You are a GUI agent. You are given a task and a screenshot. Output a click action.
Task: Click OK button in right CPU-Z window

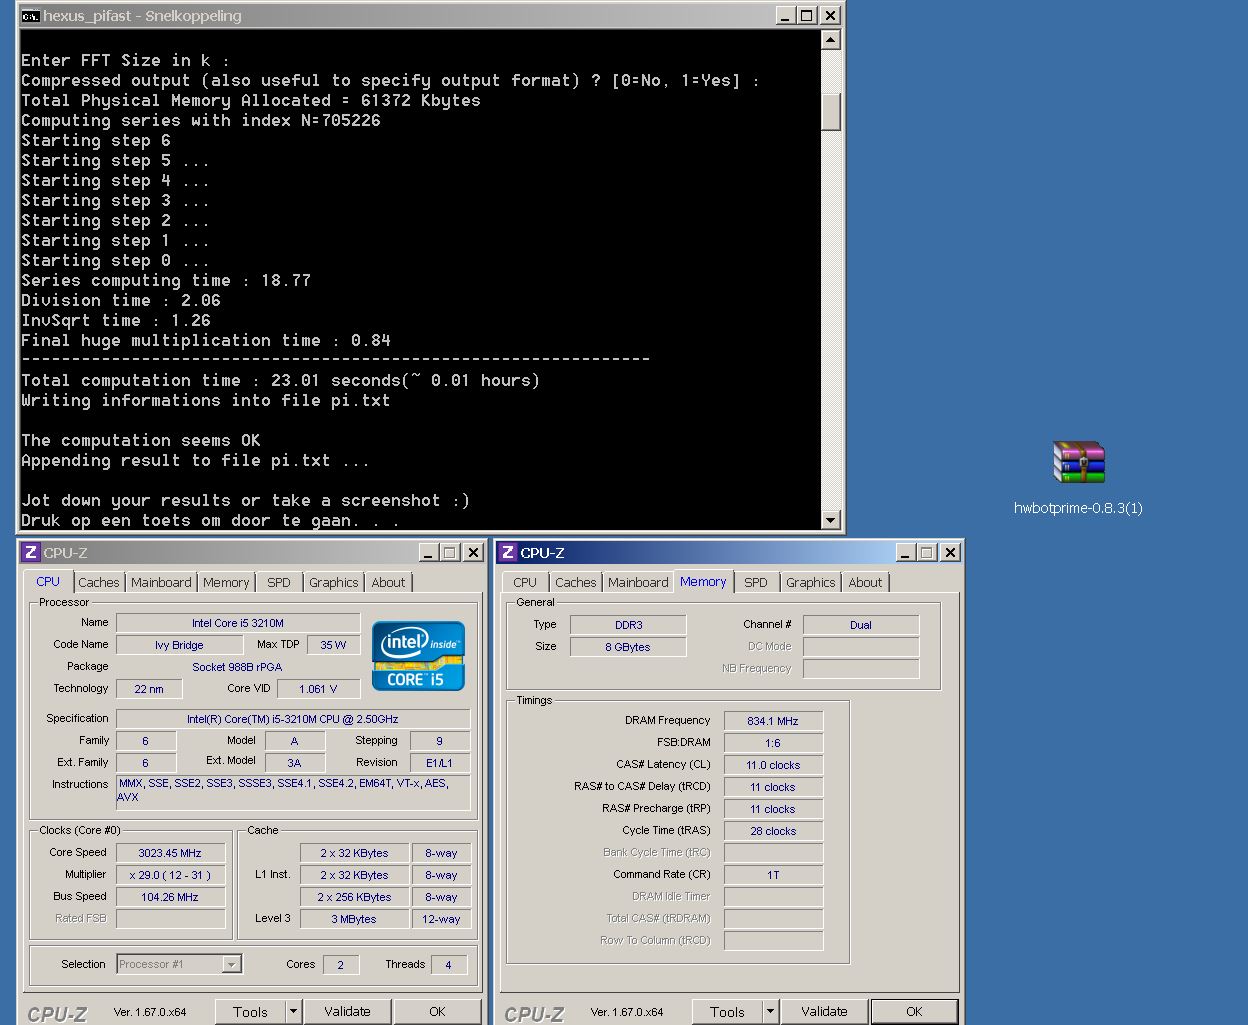tap(914, 1012)
